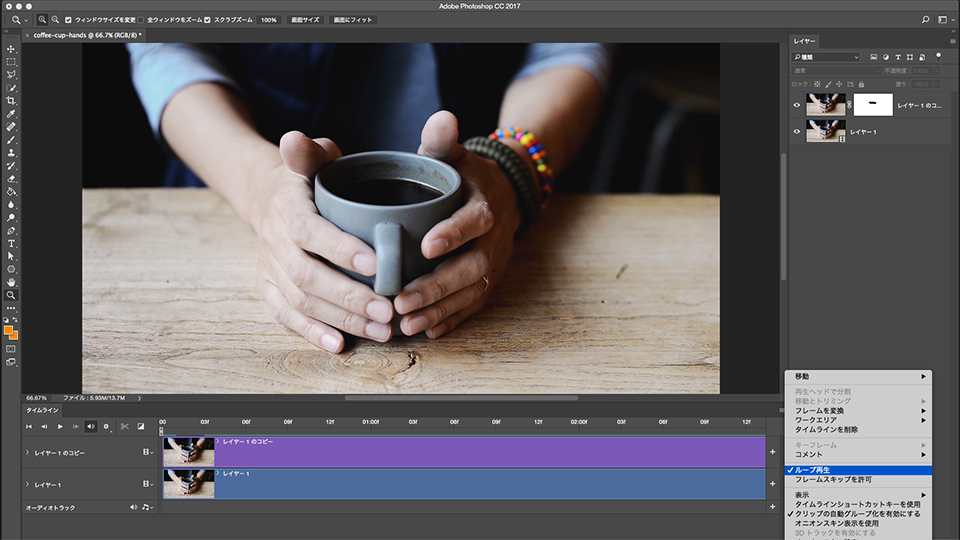960x540 pixels.
Task: Click the scissors split-at-playhead icon
Action: [124, 426]
